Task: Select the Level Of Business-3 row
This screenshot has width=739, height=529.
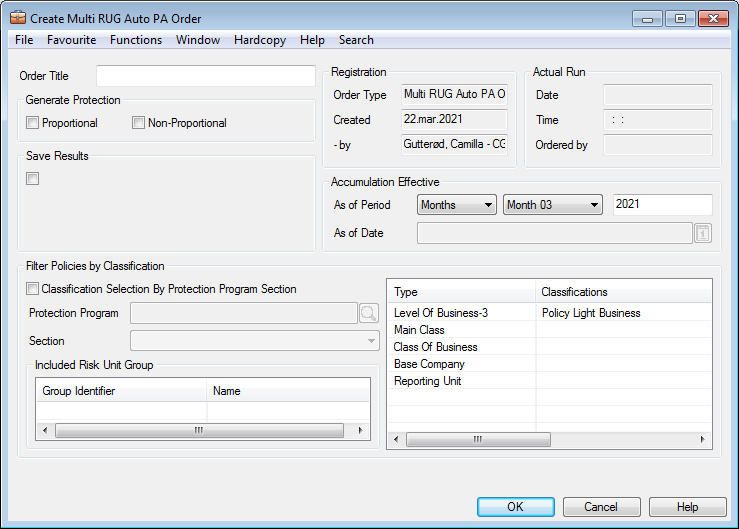Action: pos(550,313)
